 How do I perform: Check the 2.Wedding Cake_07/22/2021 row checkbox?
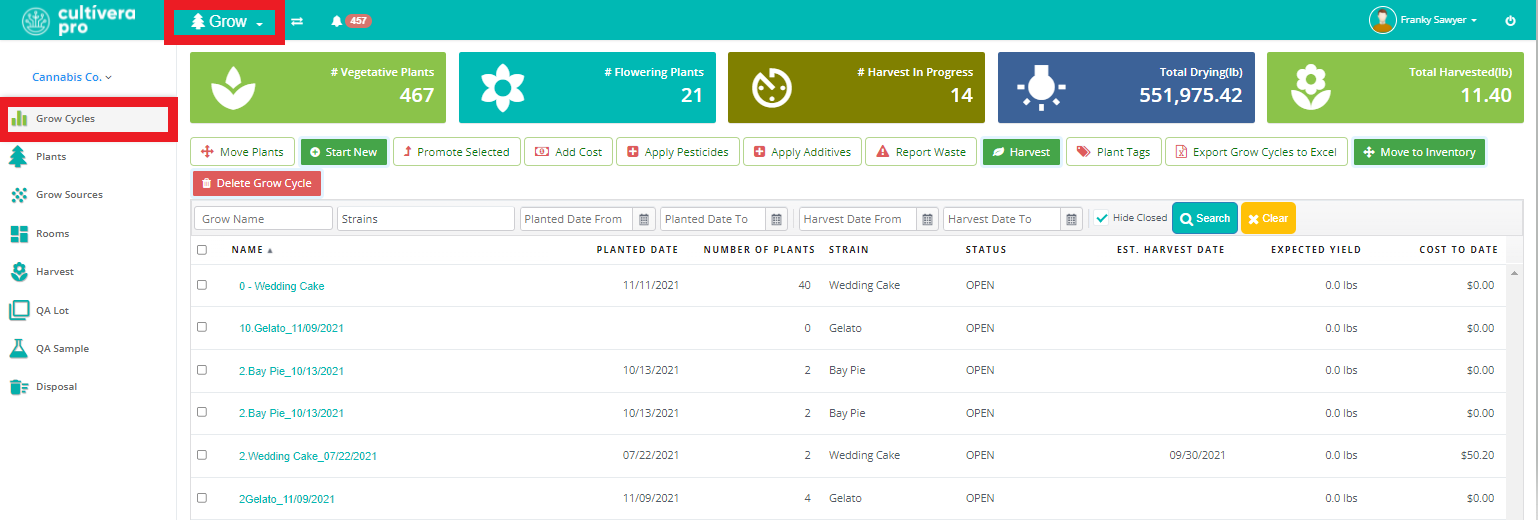click(202, 455)
